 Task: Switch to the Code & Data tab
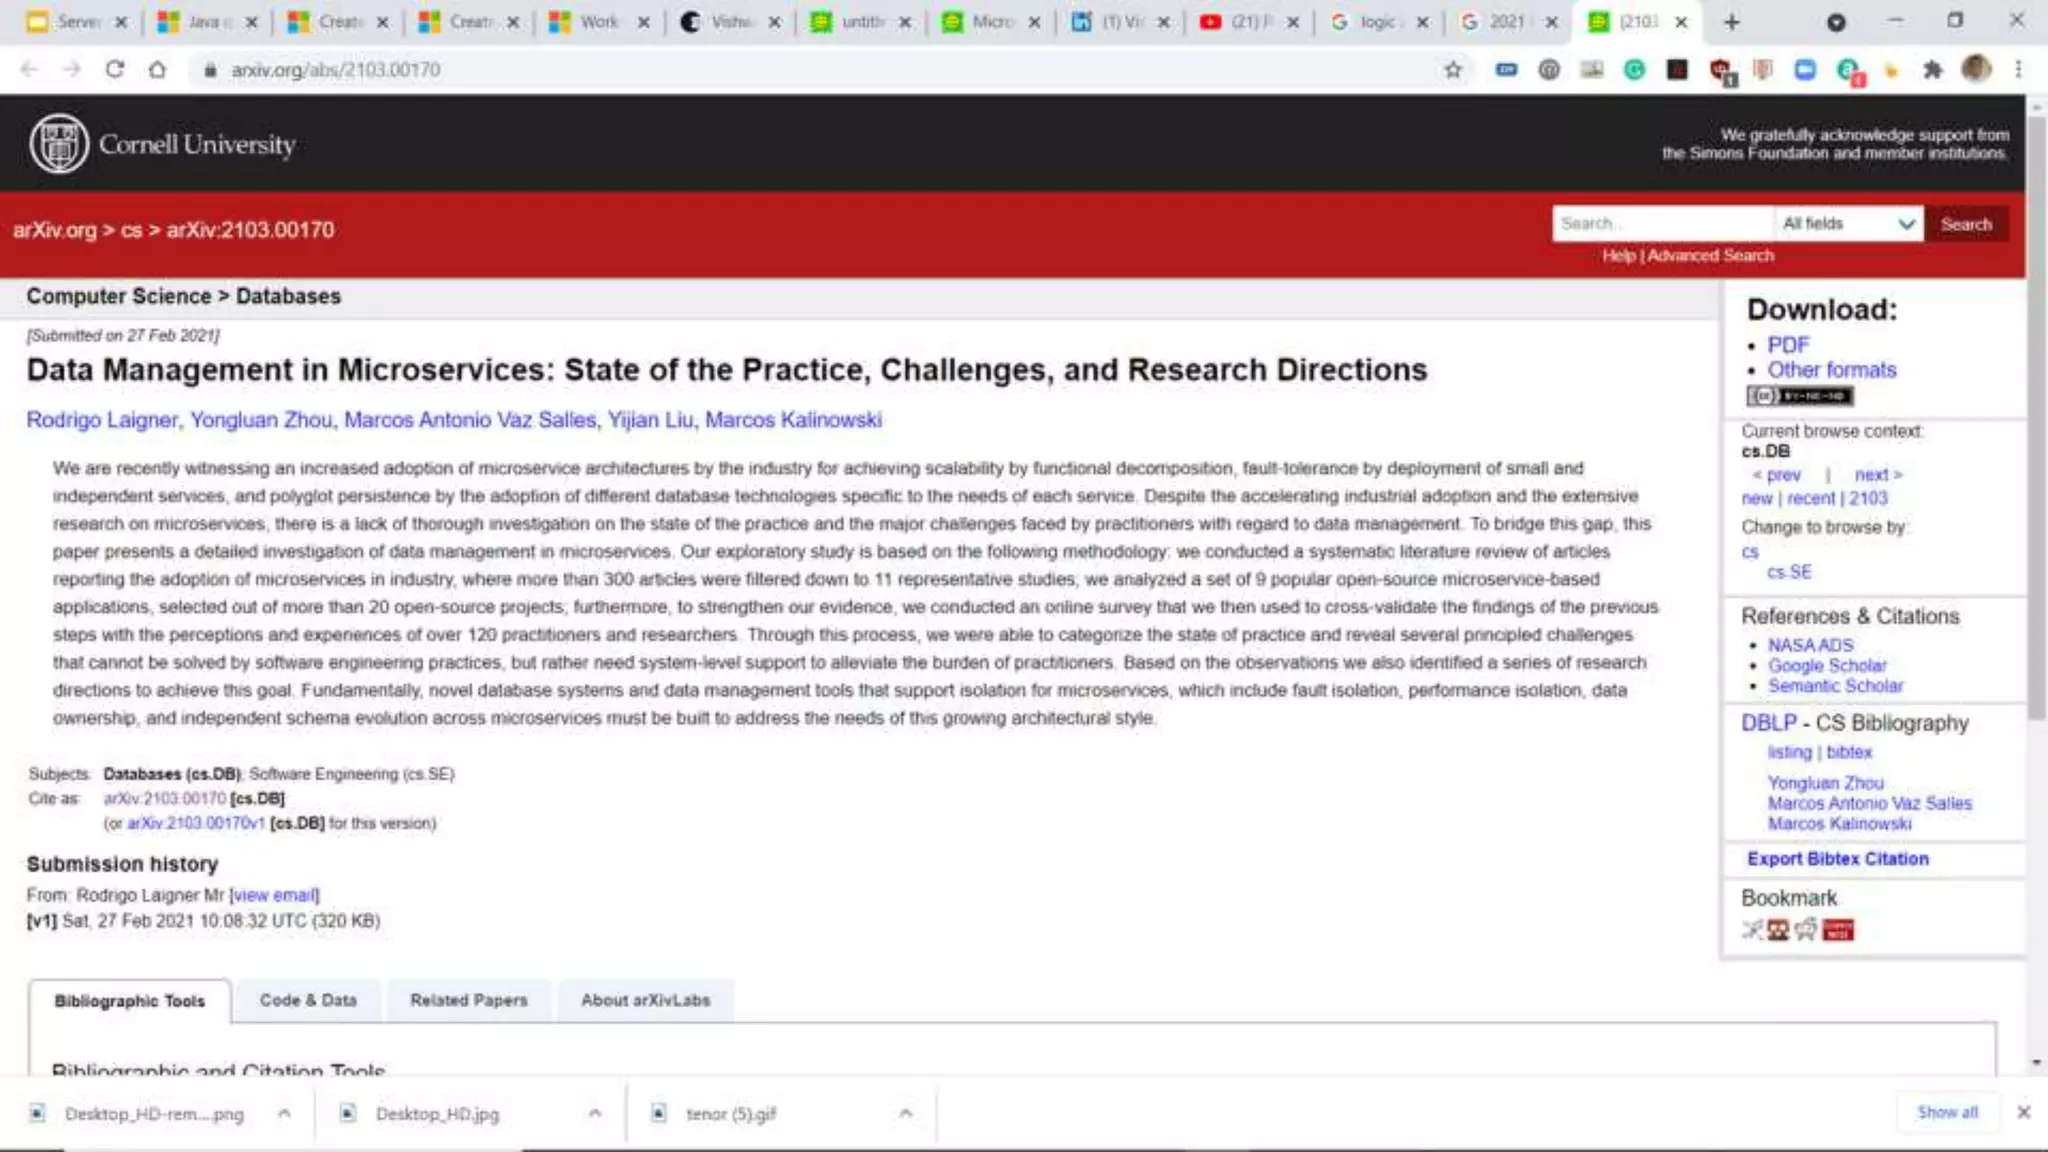pyautogui.click(x=308, y=1000)
